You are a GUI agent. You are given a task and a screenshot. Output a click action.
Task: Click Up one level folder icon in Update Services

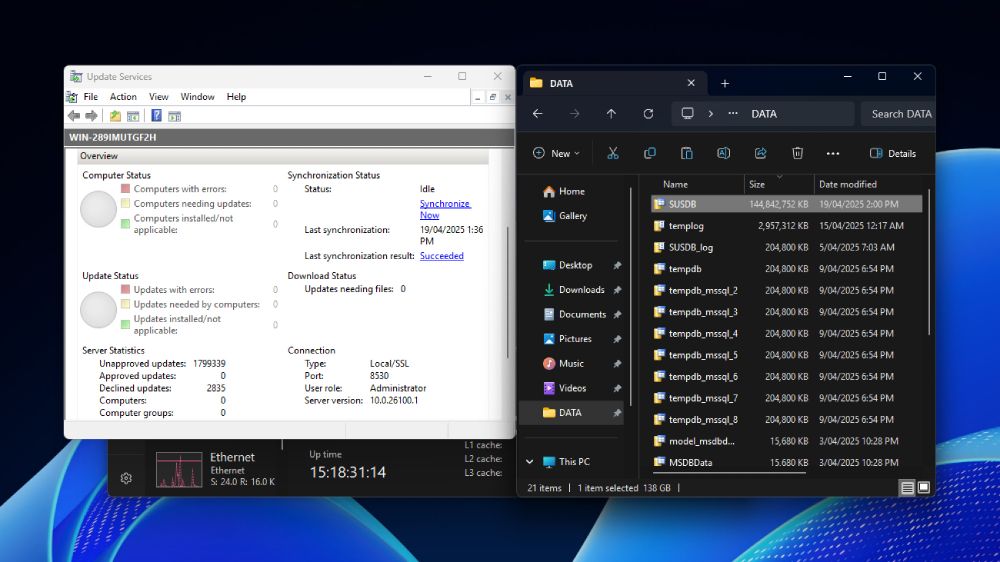click(115, 116)
